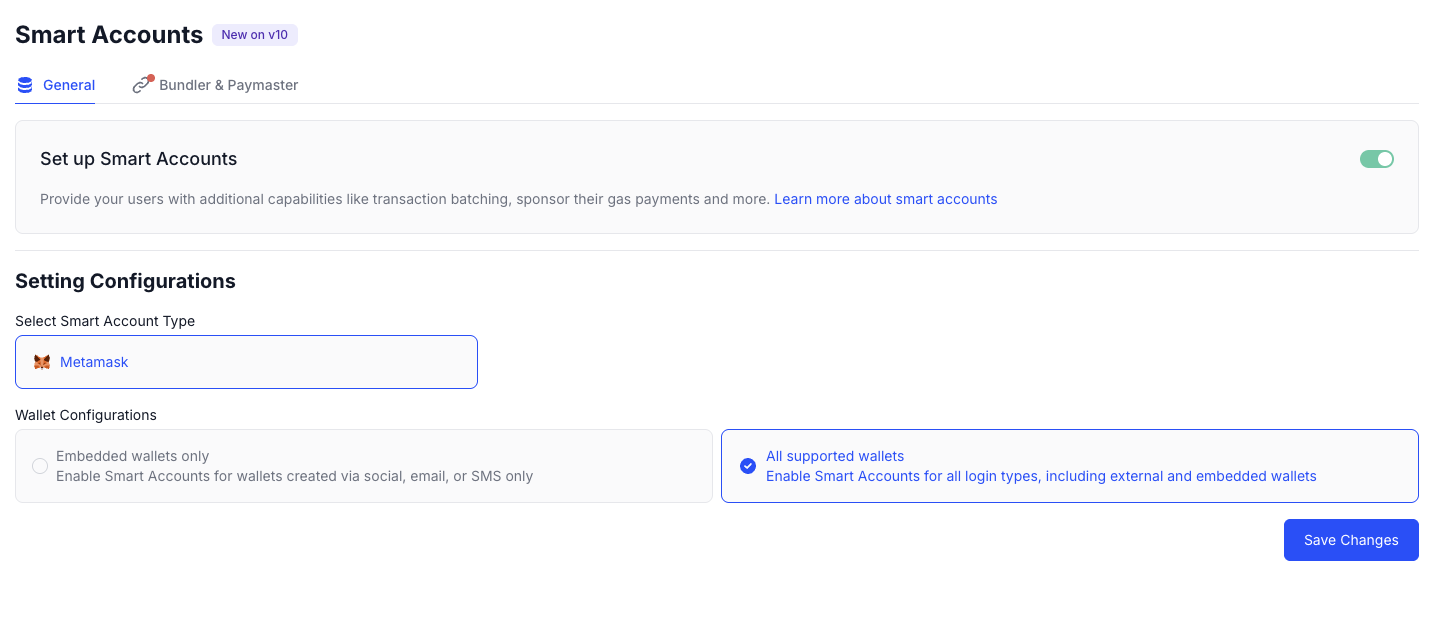Viewport: 1436px width, 624px height.
Task: Select the All supported wallets option
Action: pos(1069,466)
